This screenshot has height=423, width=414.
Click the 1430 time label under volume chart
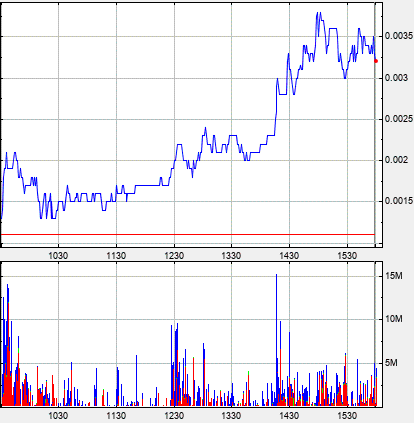tap(289, 416)
